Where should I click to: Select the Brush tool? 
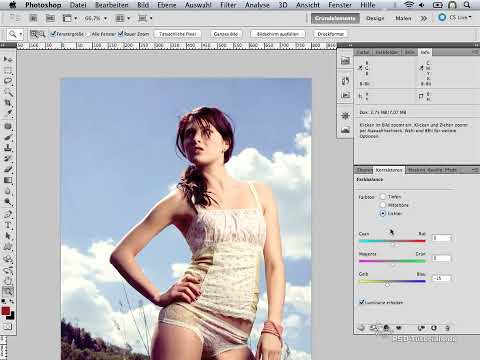[8, 137]
